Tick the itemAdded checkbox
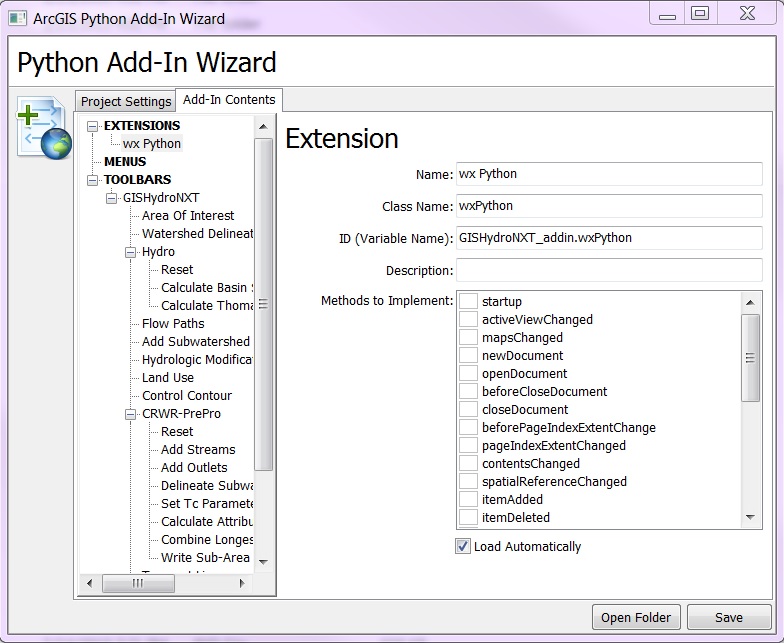Viewport: 784px width, 643px height. point(468,499)
